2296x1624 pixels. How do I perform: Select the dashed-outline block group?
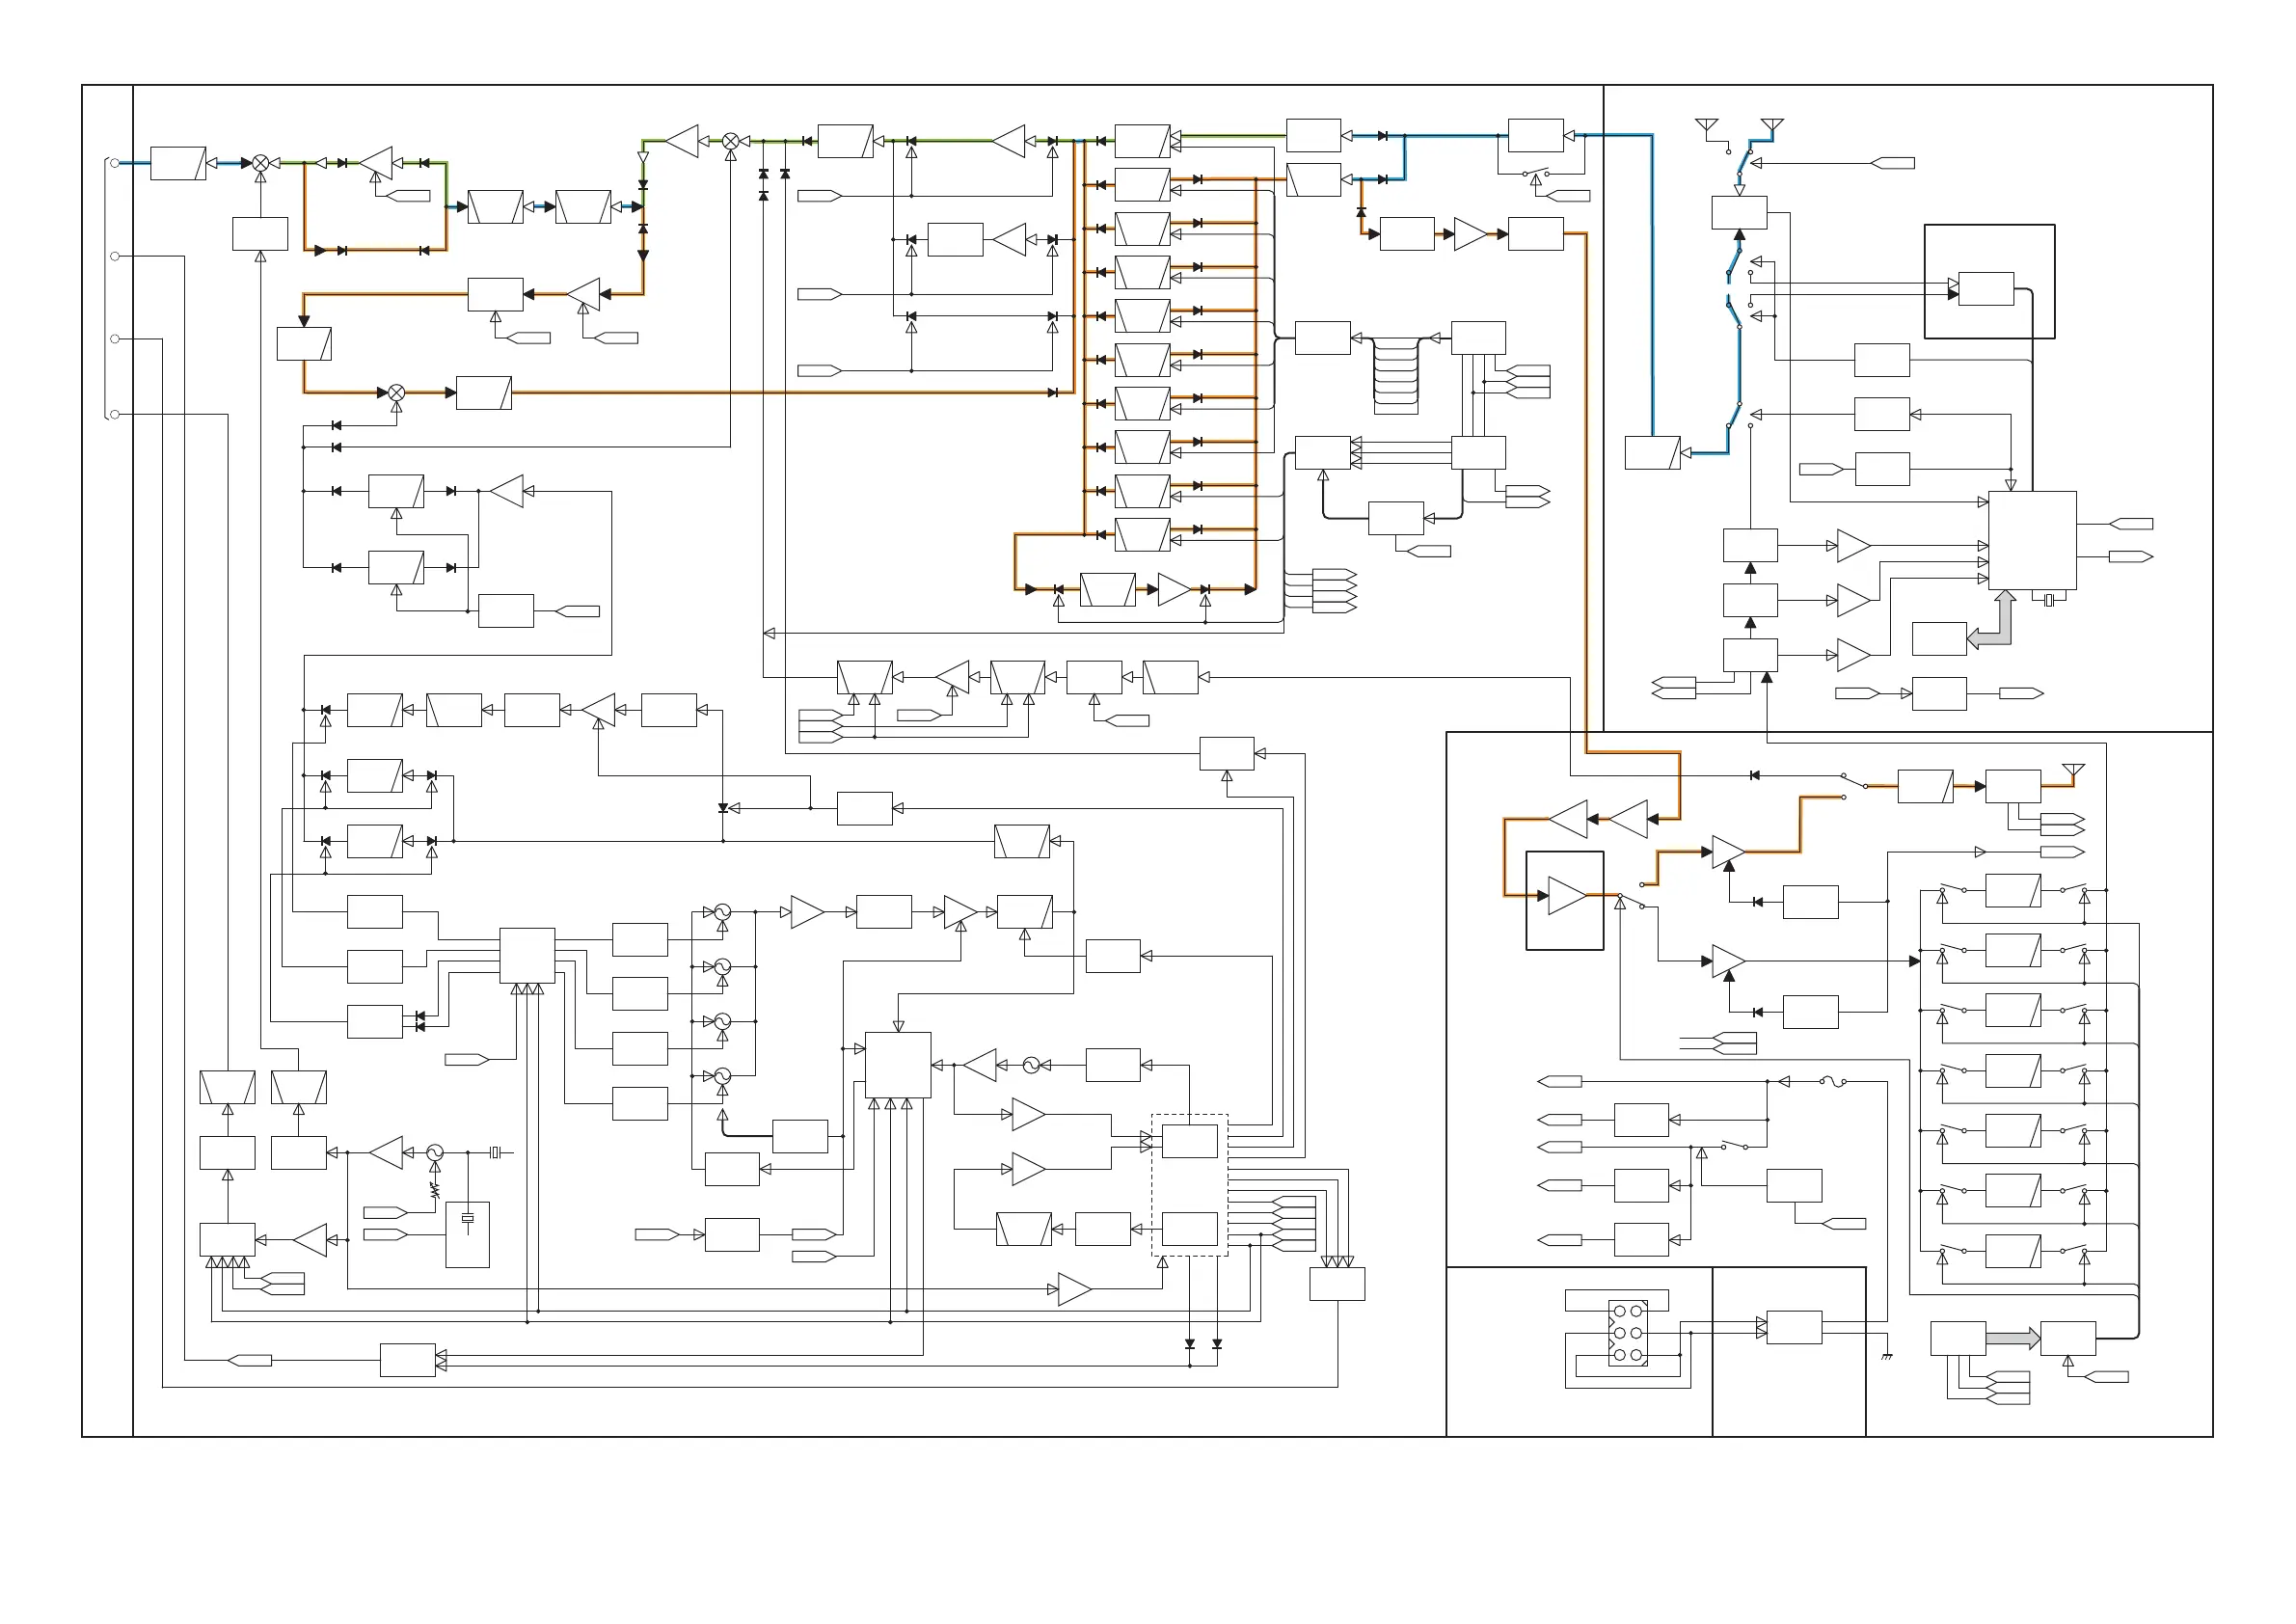coord(1189,1185)
